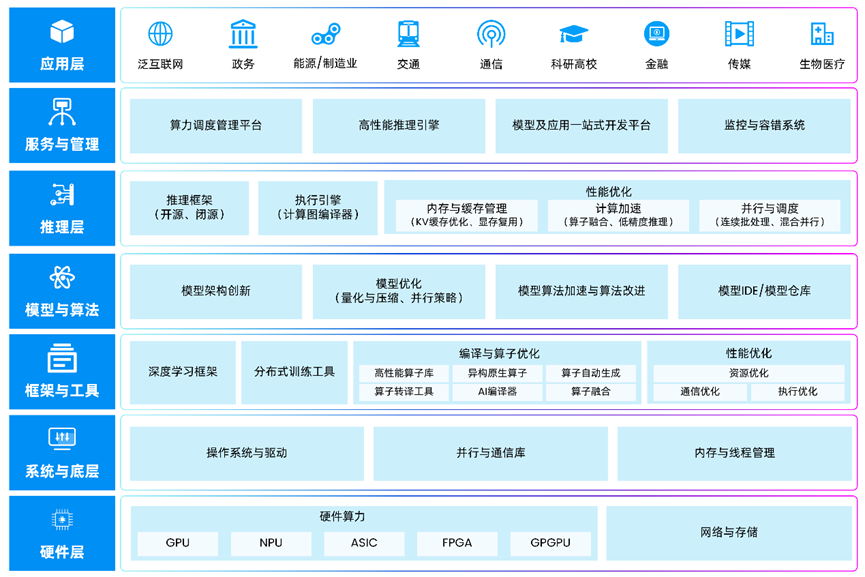Image resolution: width=865 pixels, height=577 pixels.
Task: Select the 推理层 layer label
Action: point(62,227)
